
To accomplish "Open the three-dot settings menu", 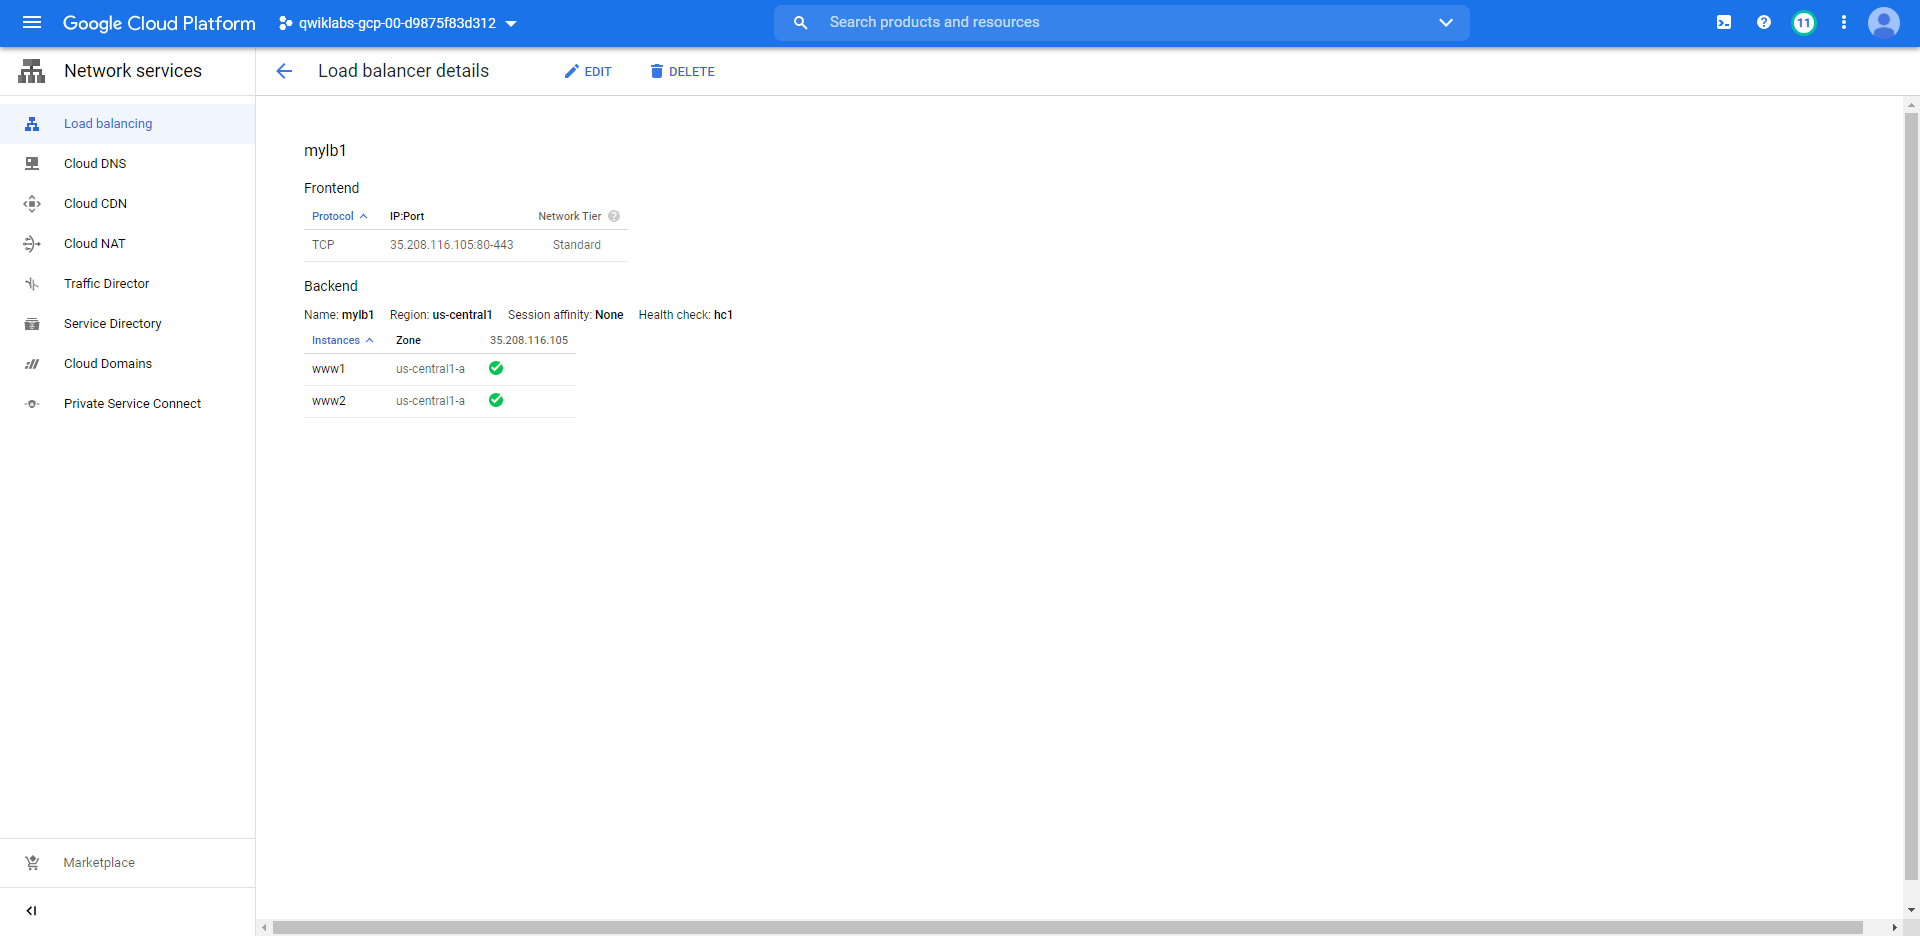I will (x=1844, y=22).
